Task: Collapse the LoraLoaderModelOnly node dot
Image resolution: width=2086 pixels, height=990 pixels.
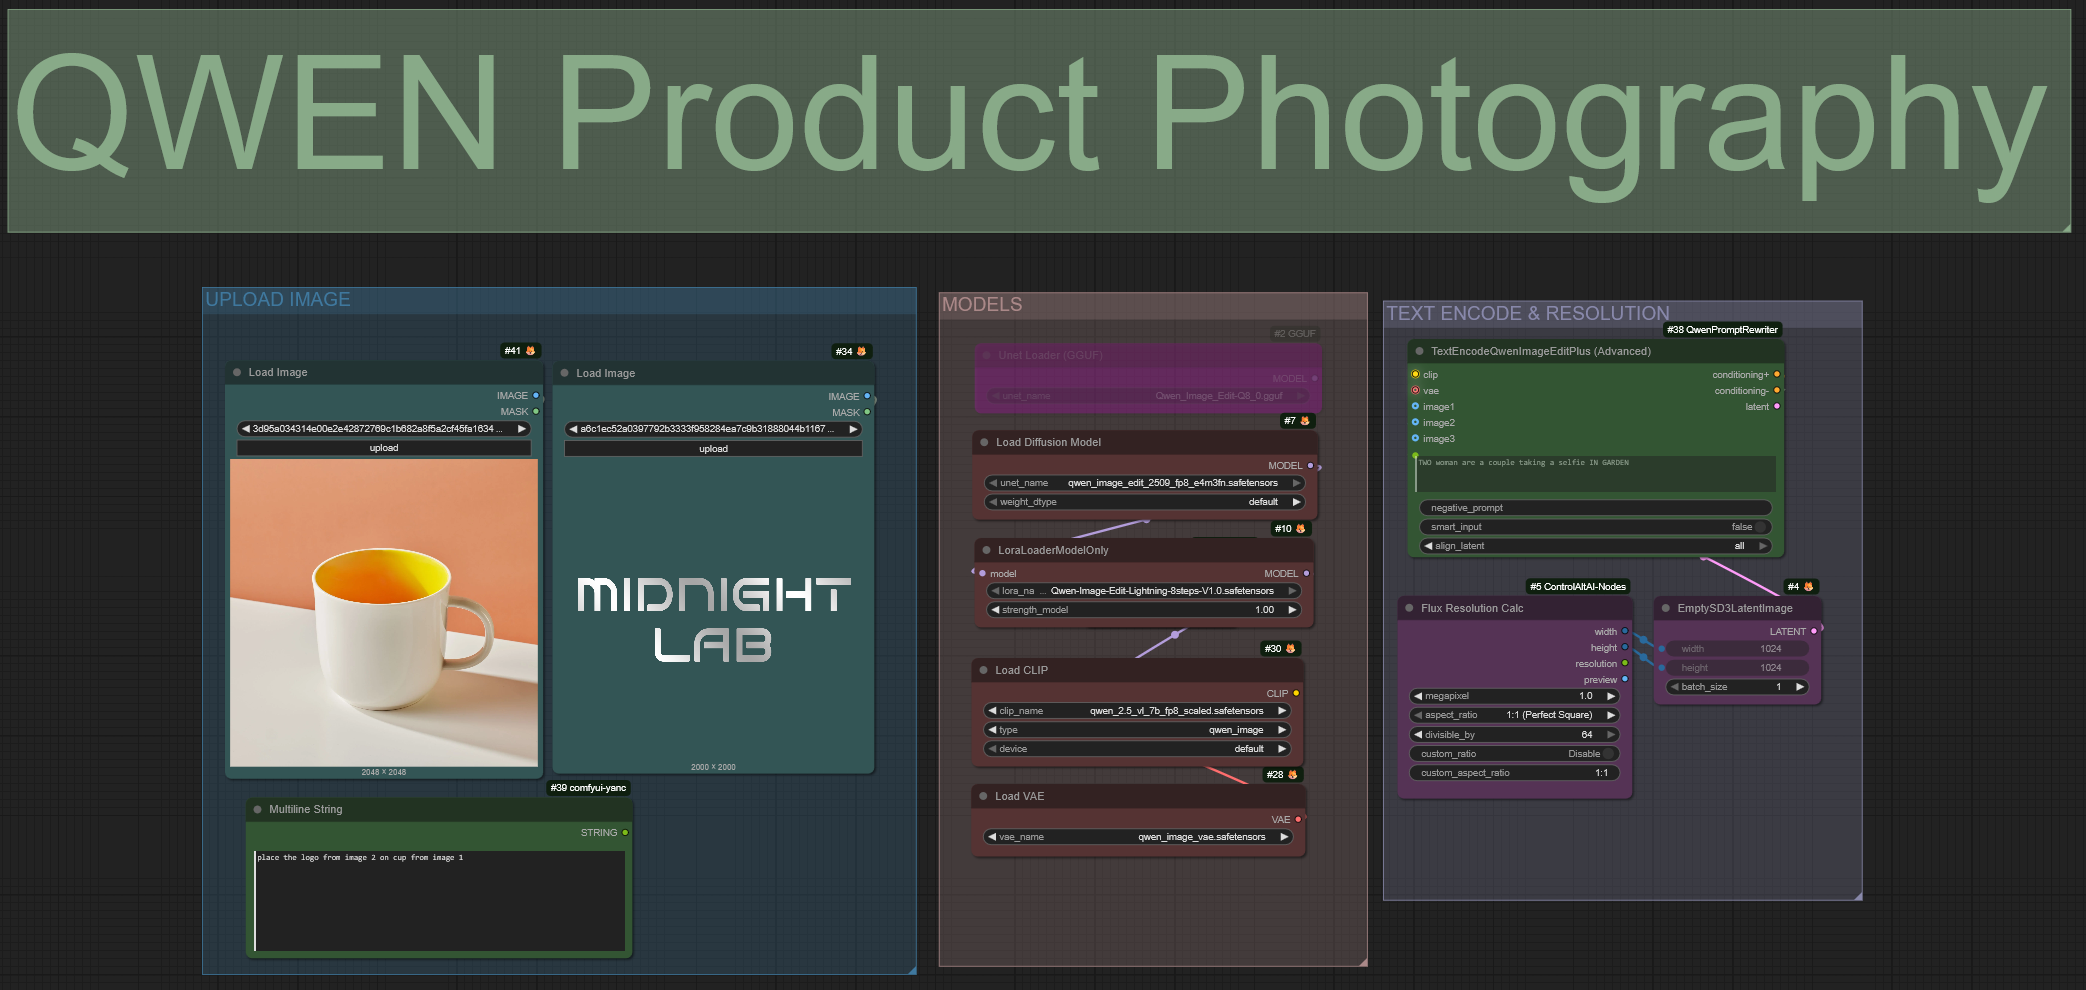Action: coord(987,550)
